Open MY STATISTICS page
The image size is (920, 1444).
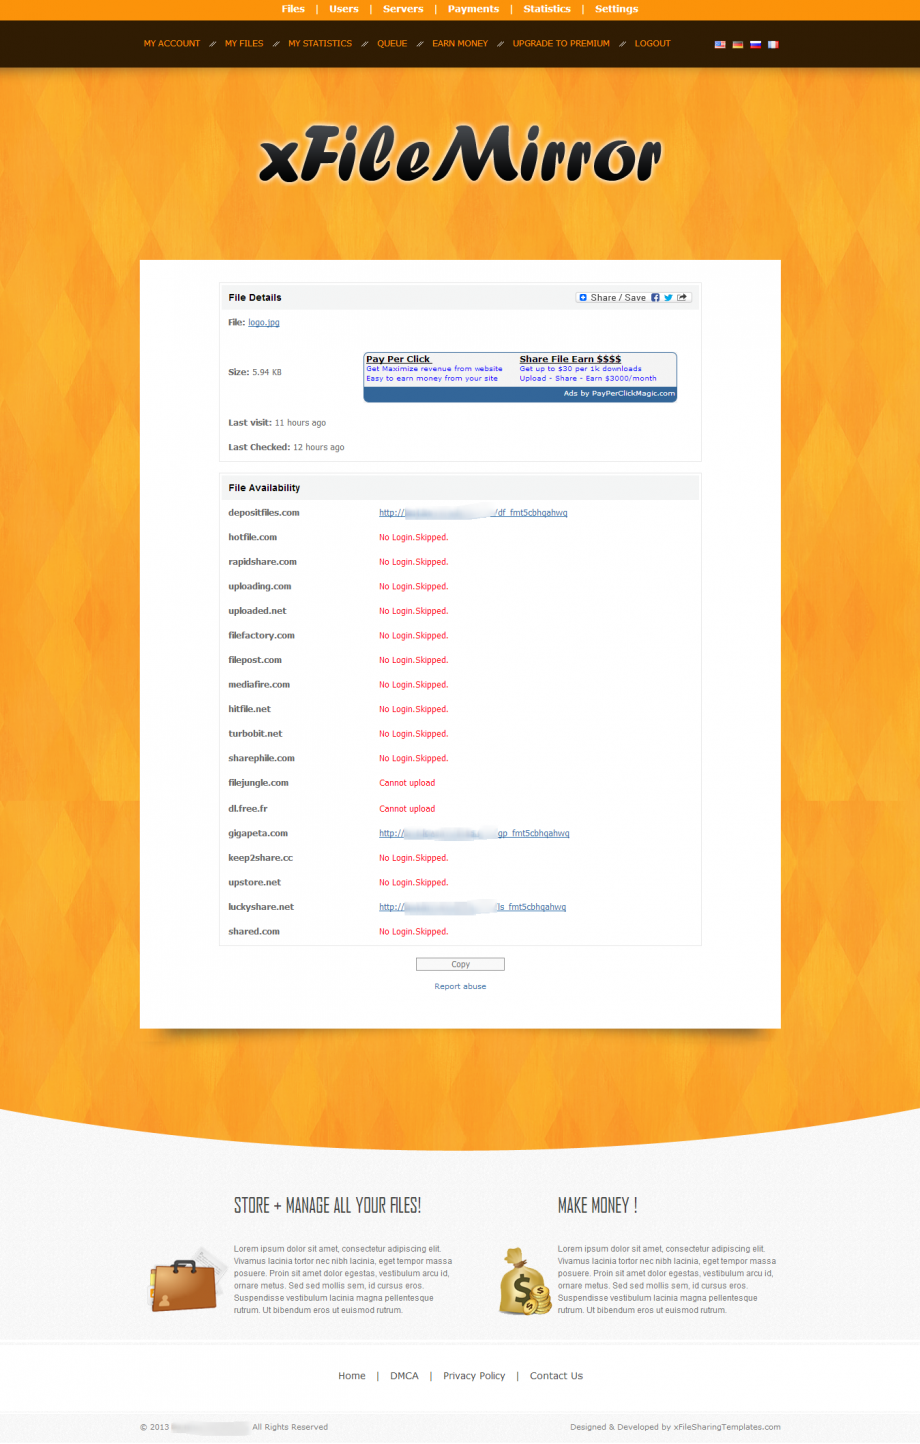coord(320,44)
